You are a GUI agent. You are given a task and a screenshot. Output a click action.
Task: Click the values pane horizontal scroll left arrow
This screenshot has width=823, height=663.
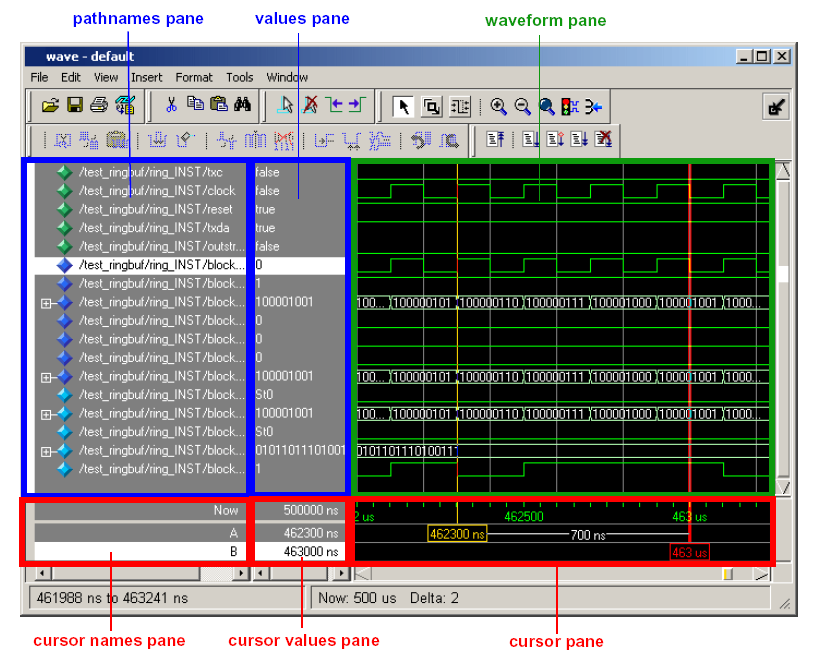(x=261, y=573)
